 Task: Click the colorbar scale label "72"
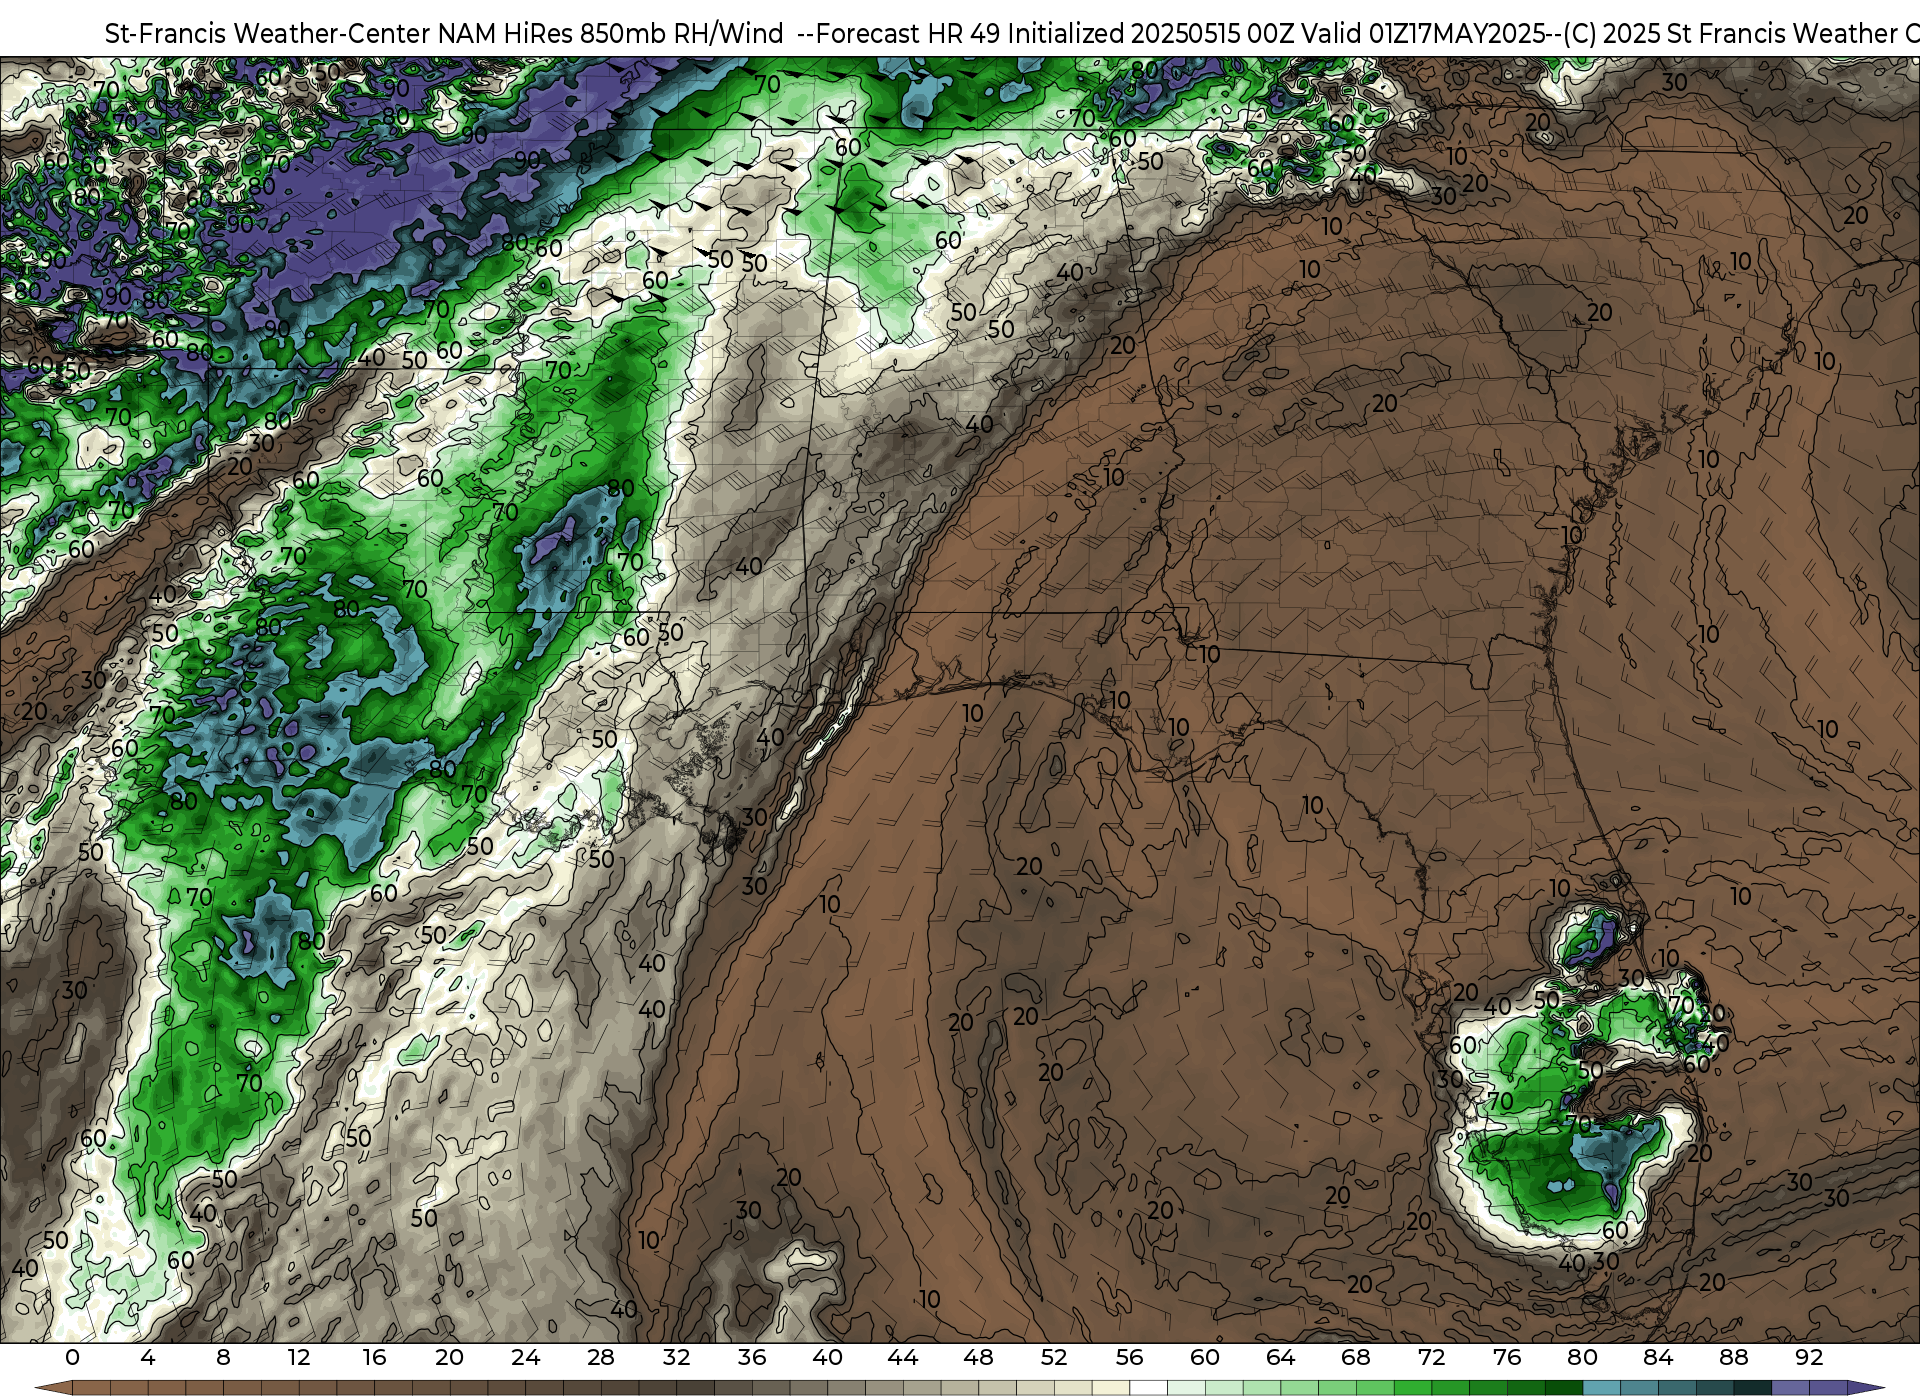coord(1432,1357)
